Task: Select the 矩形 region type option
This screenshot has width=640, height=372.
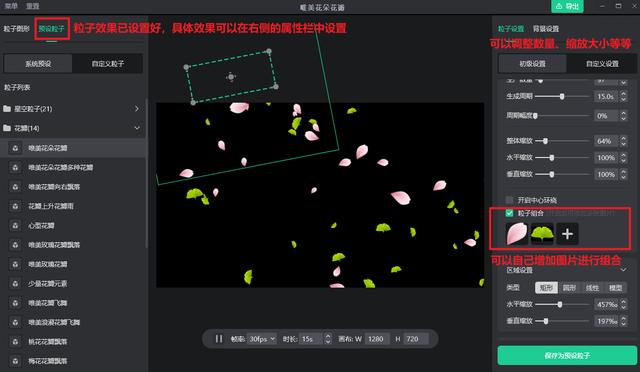Action: [x=546, y=288]
